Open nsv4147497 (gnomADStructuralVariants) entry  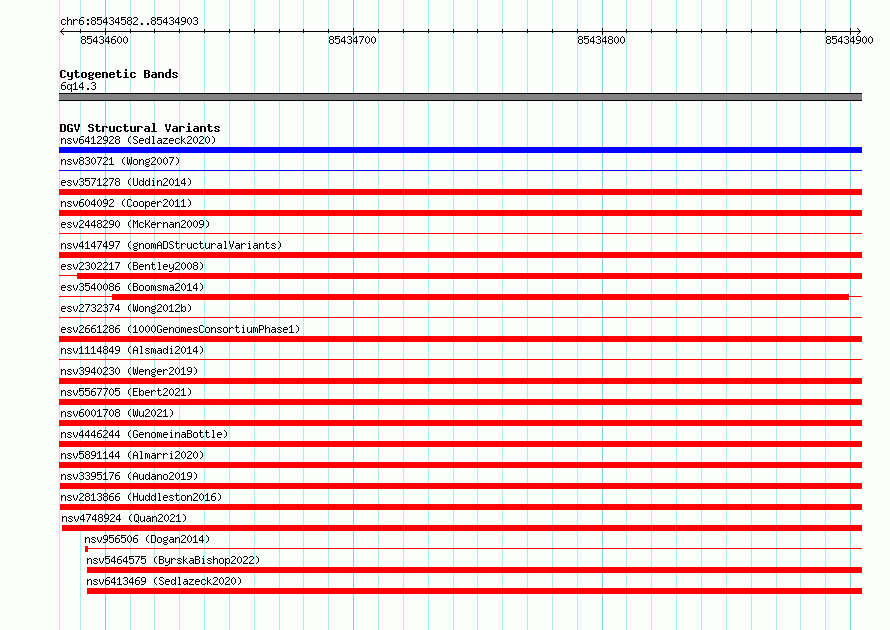point(171,245)
